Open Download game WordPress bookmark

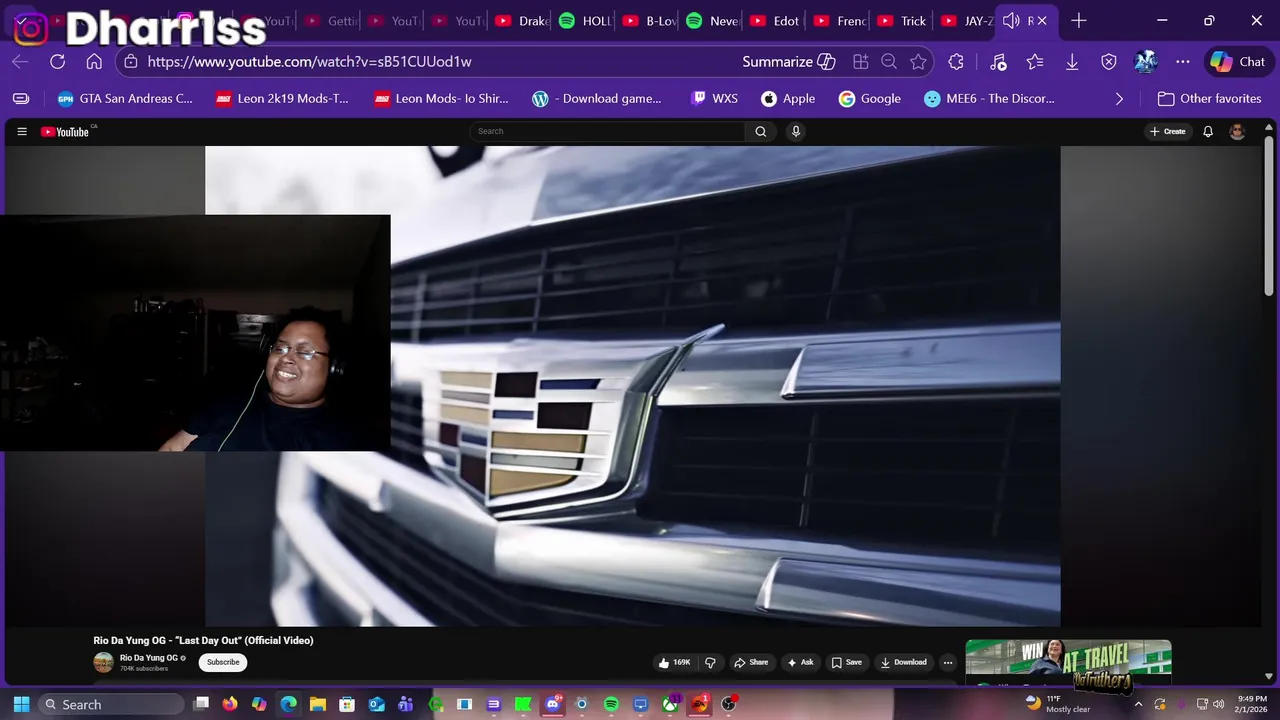(597, 99)
